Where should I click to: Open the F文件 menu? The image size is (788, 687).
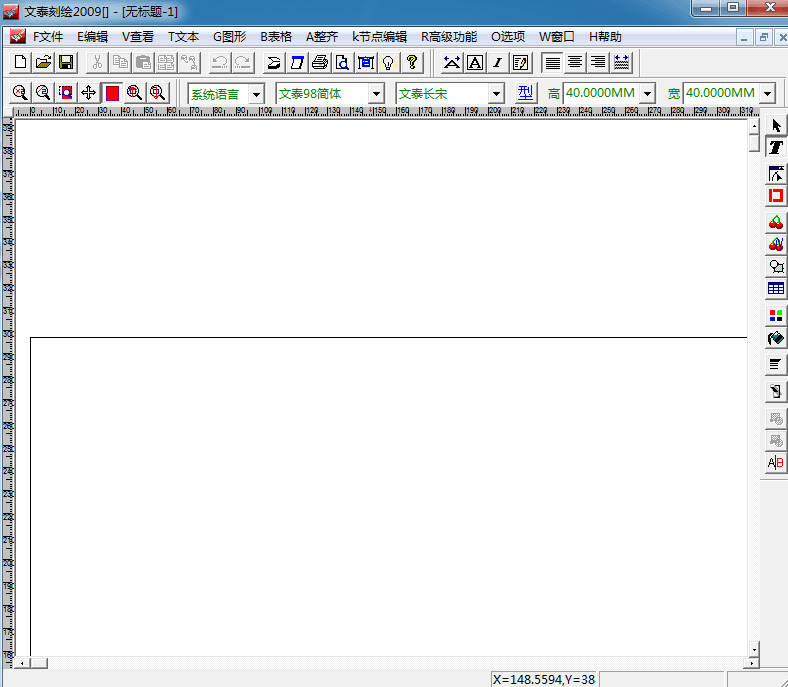[47, 37]
